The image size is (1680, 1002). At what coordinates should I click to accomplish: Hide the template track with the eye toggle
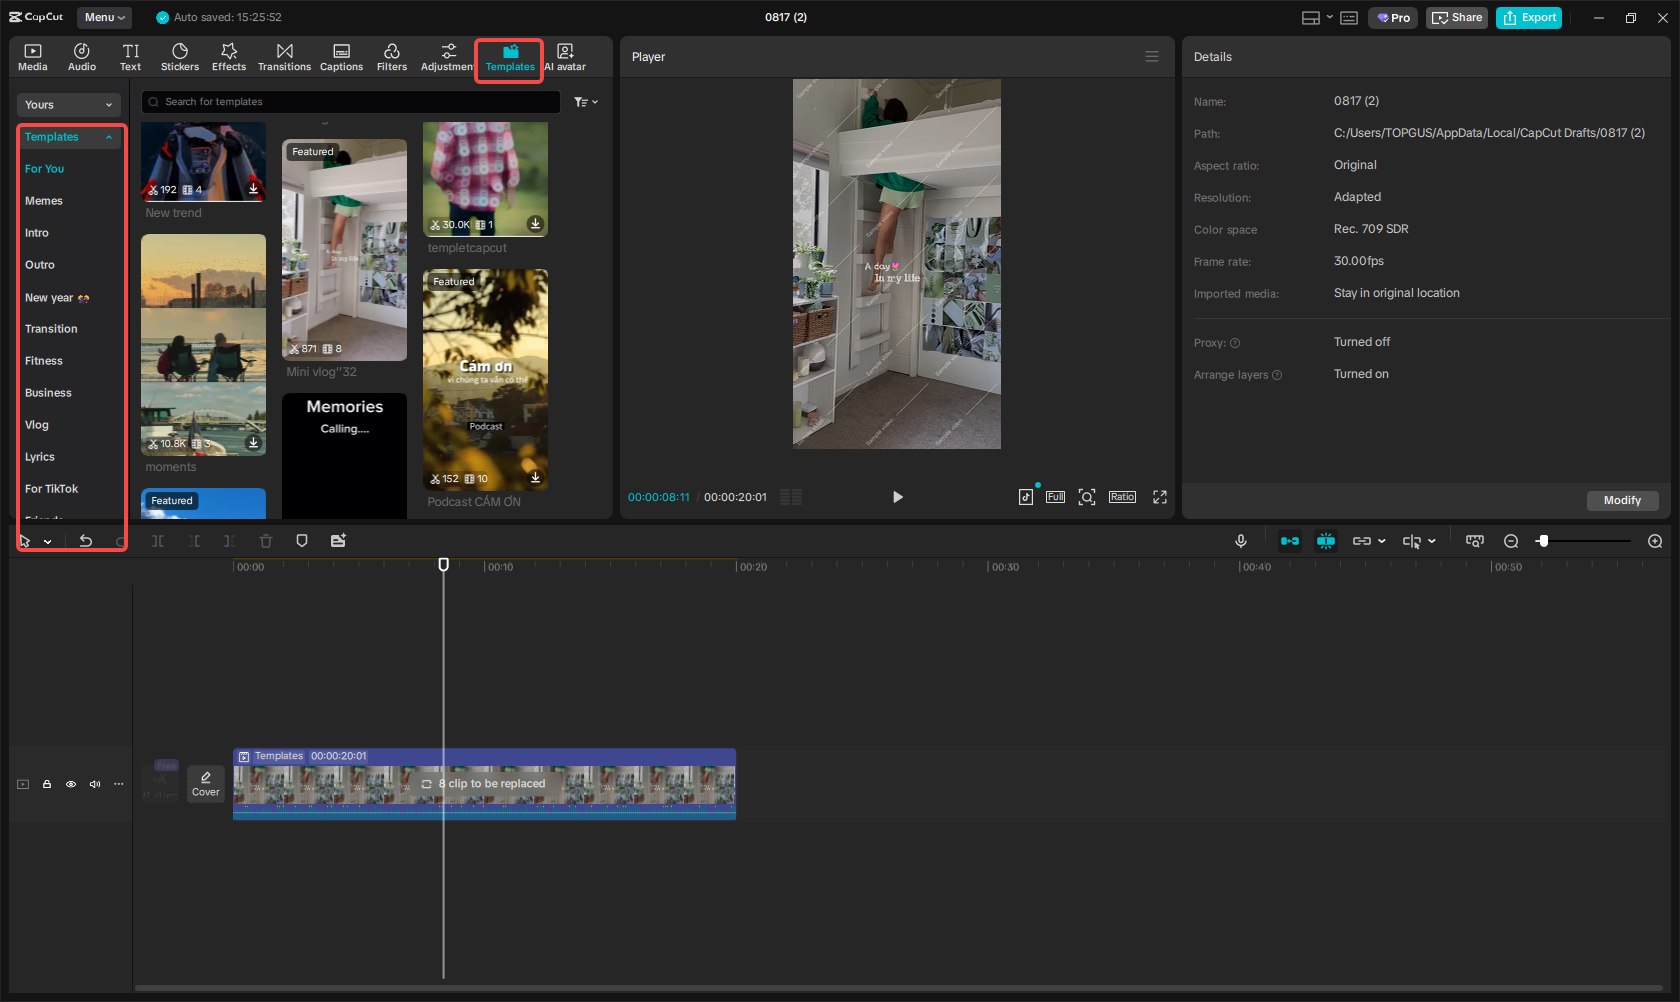(x=71, y=784)
